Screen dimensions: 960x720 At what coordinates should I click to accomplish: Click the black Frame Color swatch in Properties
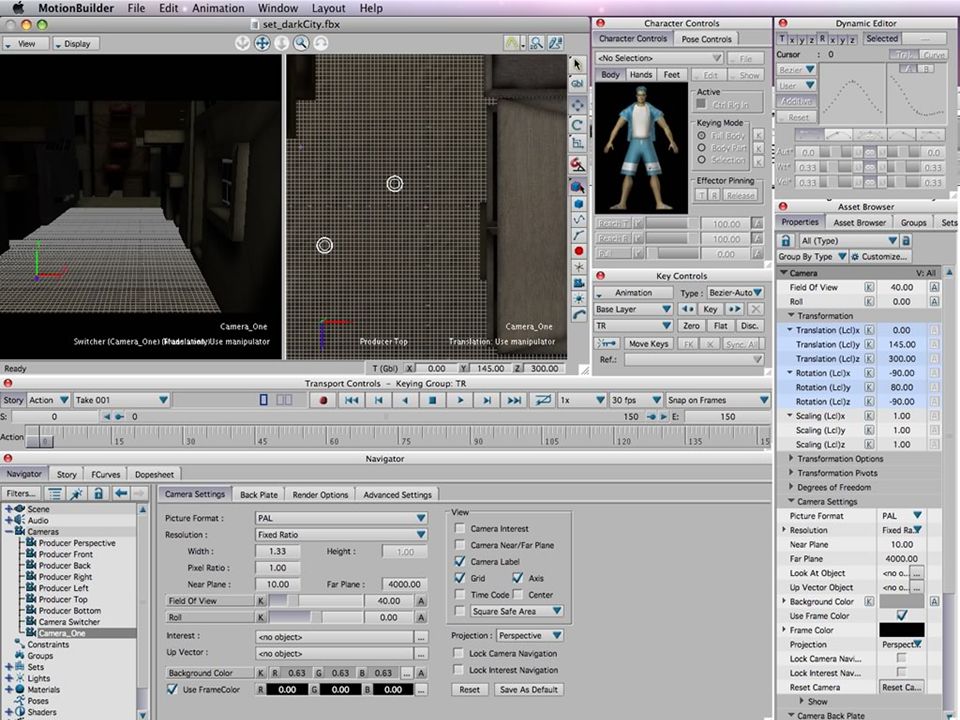coord(901,629)
